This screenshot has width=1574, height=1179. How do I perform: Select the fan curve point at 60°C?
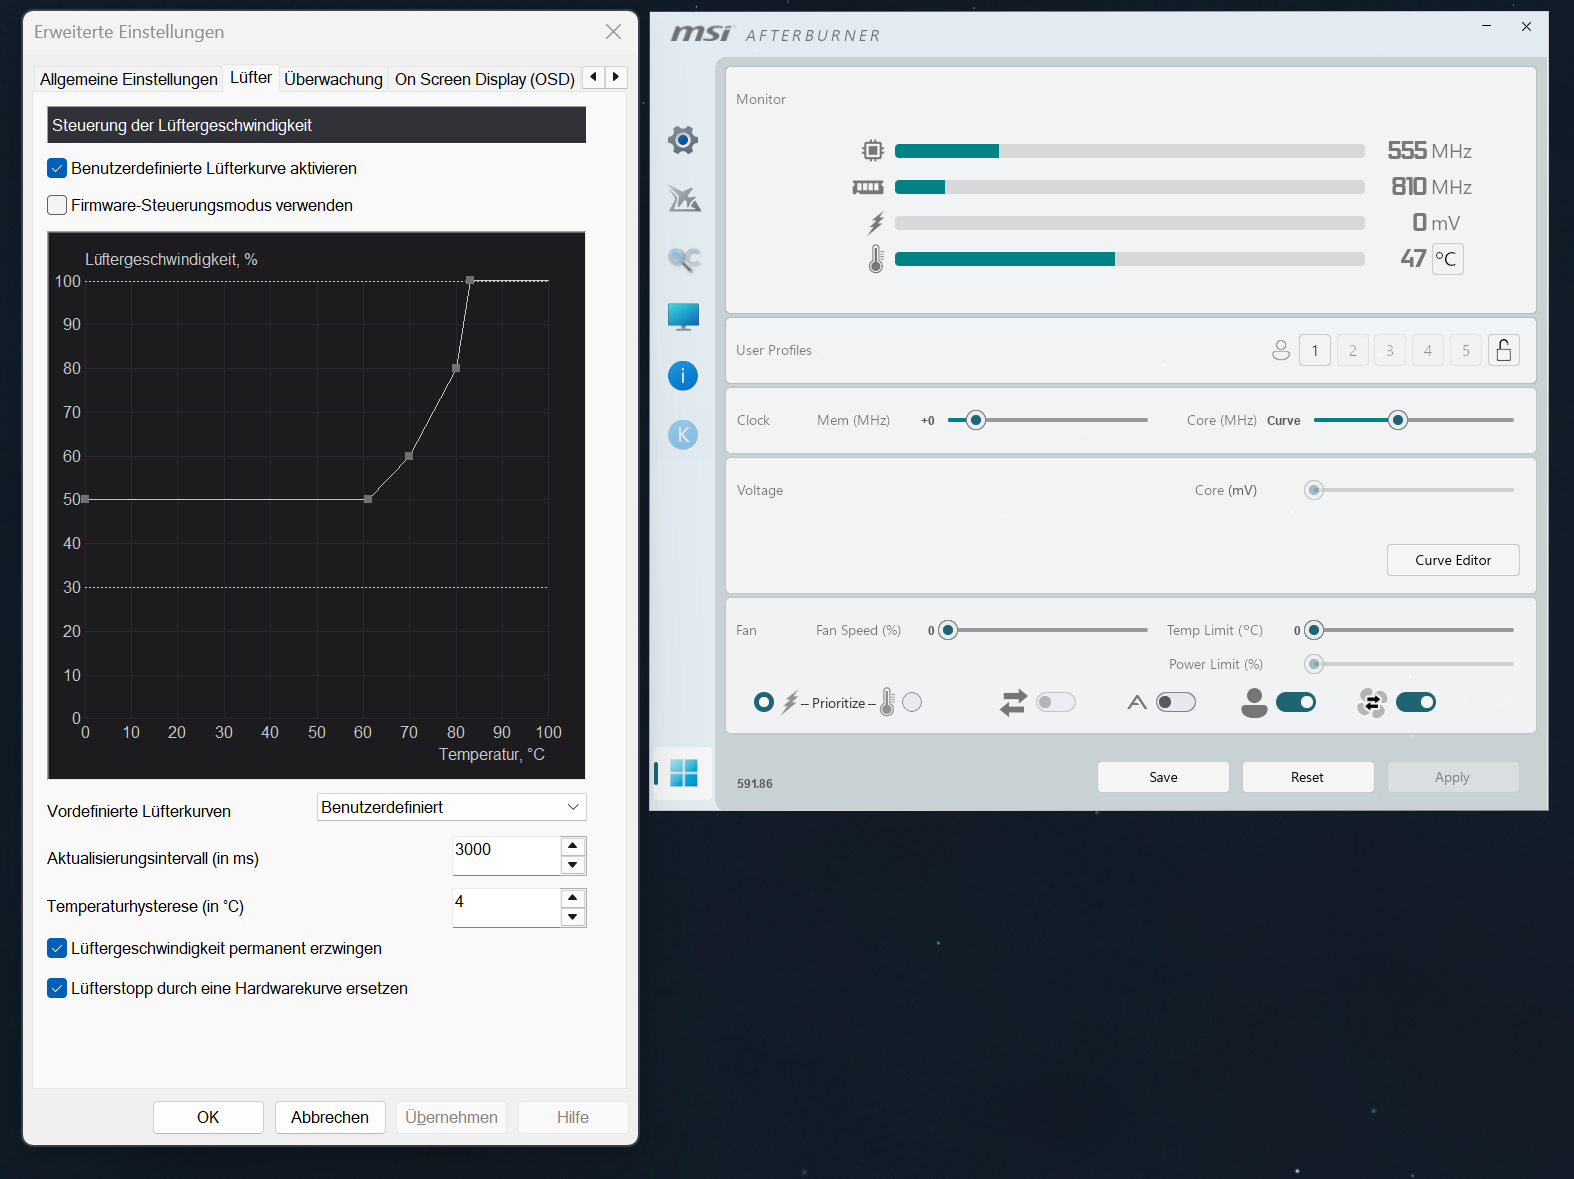(368, 499)
